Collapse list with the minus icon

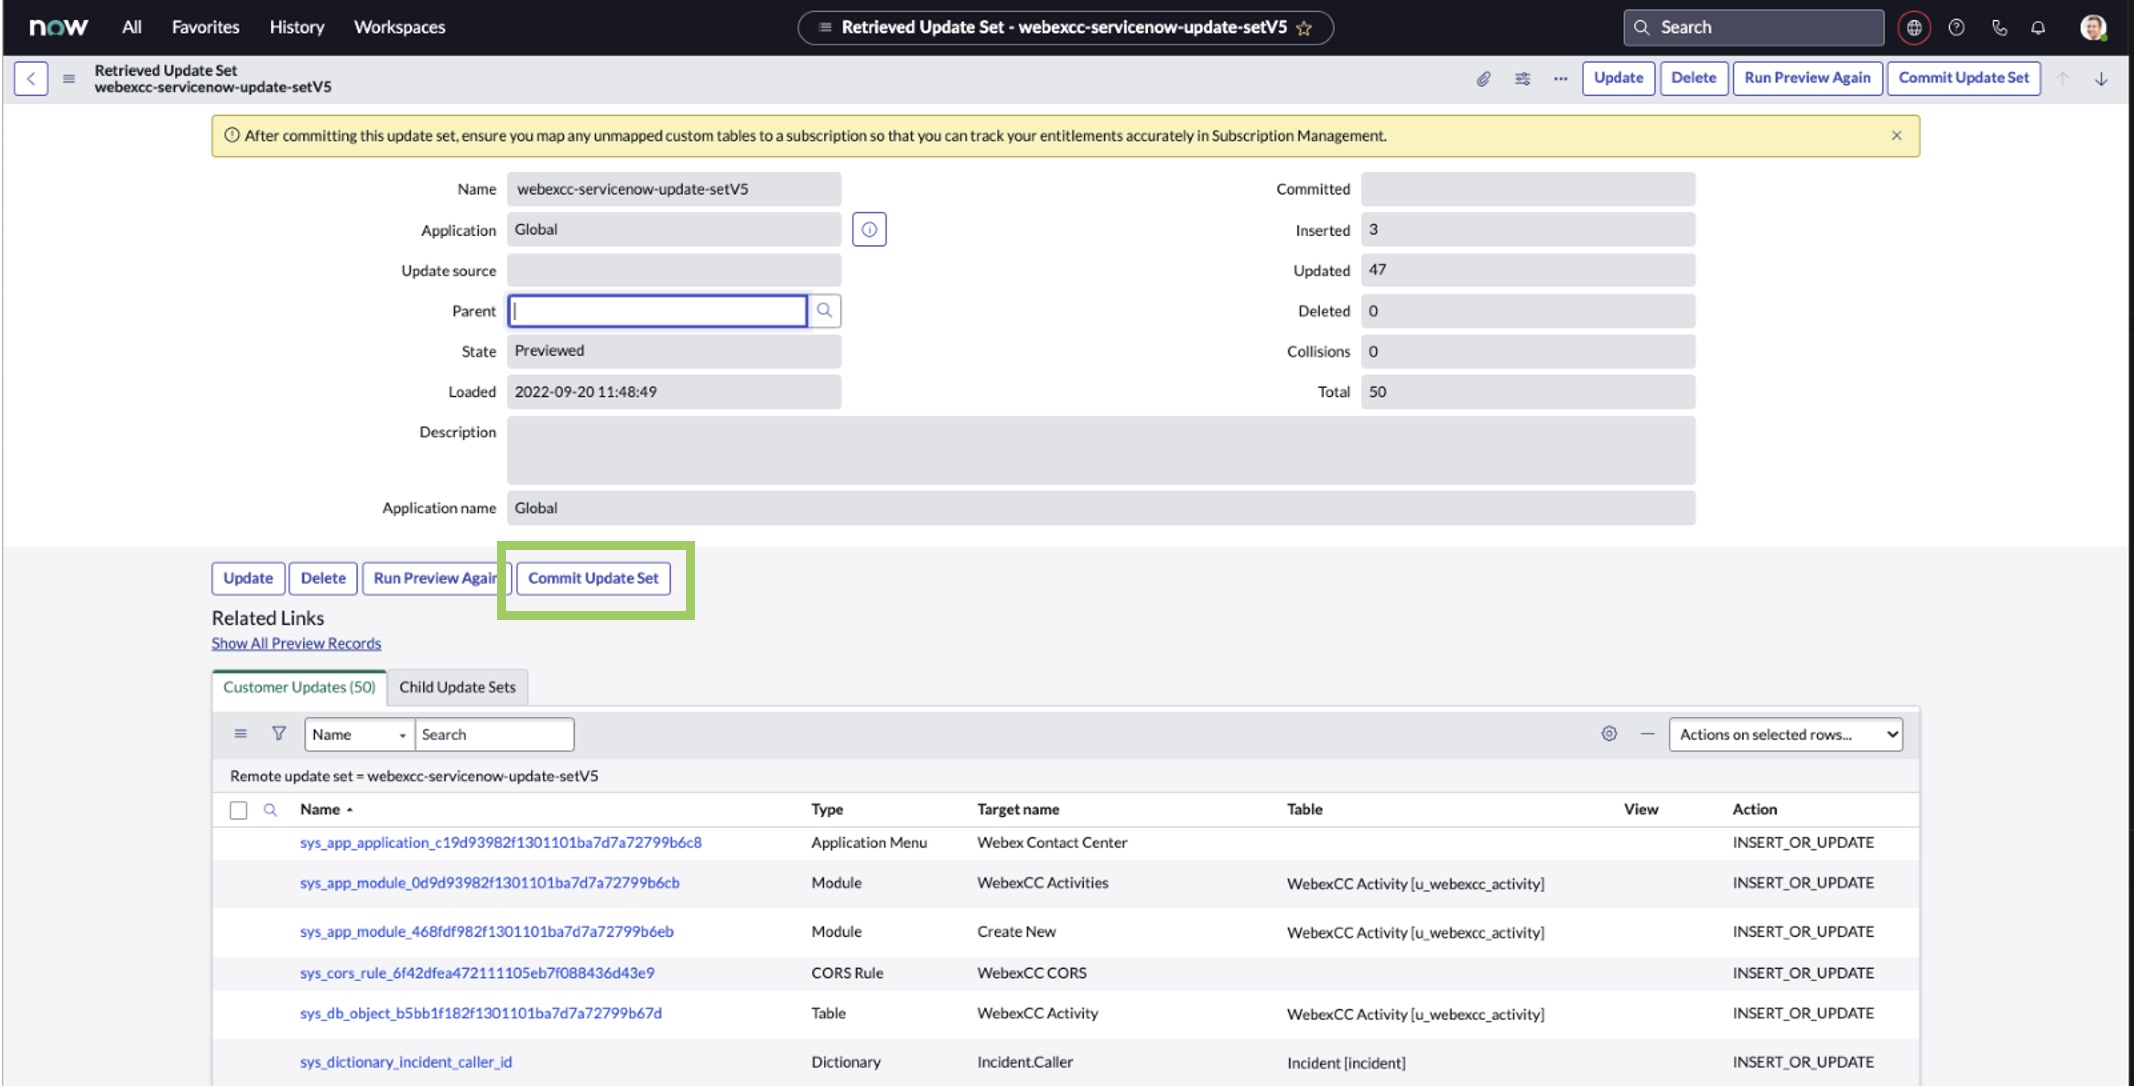click(x=1647, y=734)
